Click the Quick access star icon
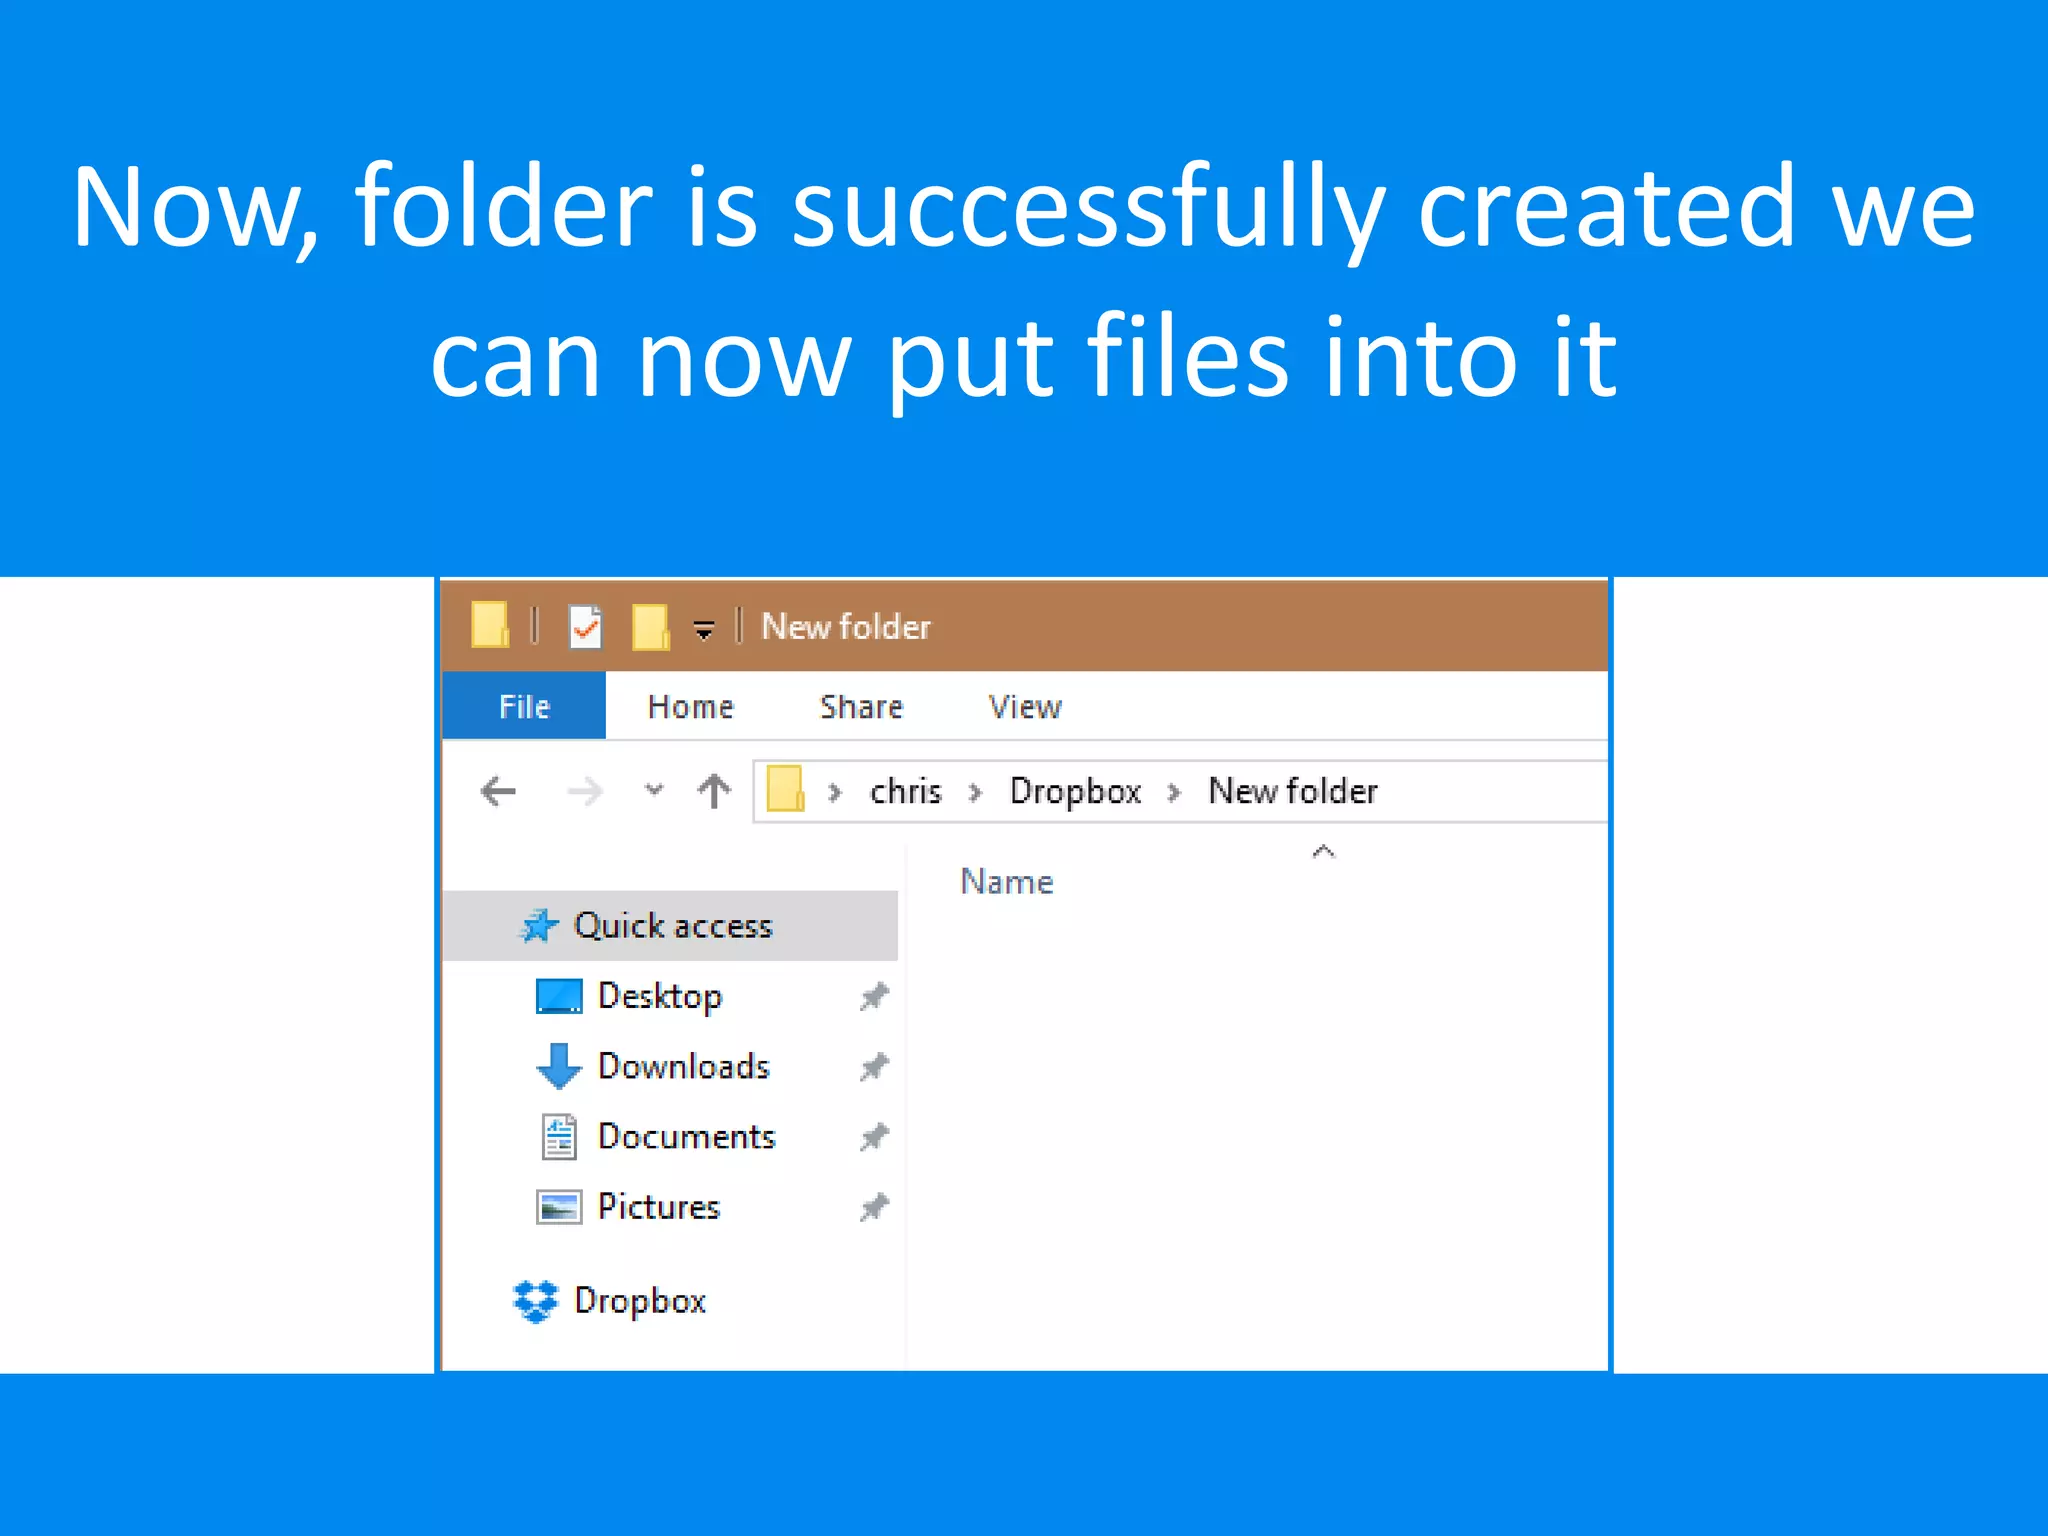The height and width of the screenshot is (1536, 2048). click(x=538, y=926)
